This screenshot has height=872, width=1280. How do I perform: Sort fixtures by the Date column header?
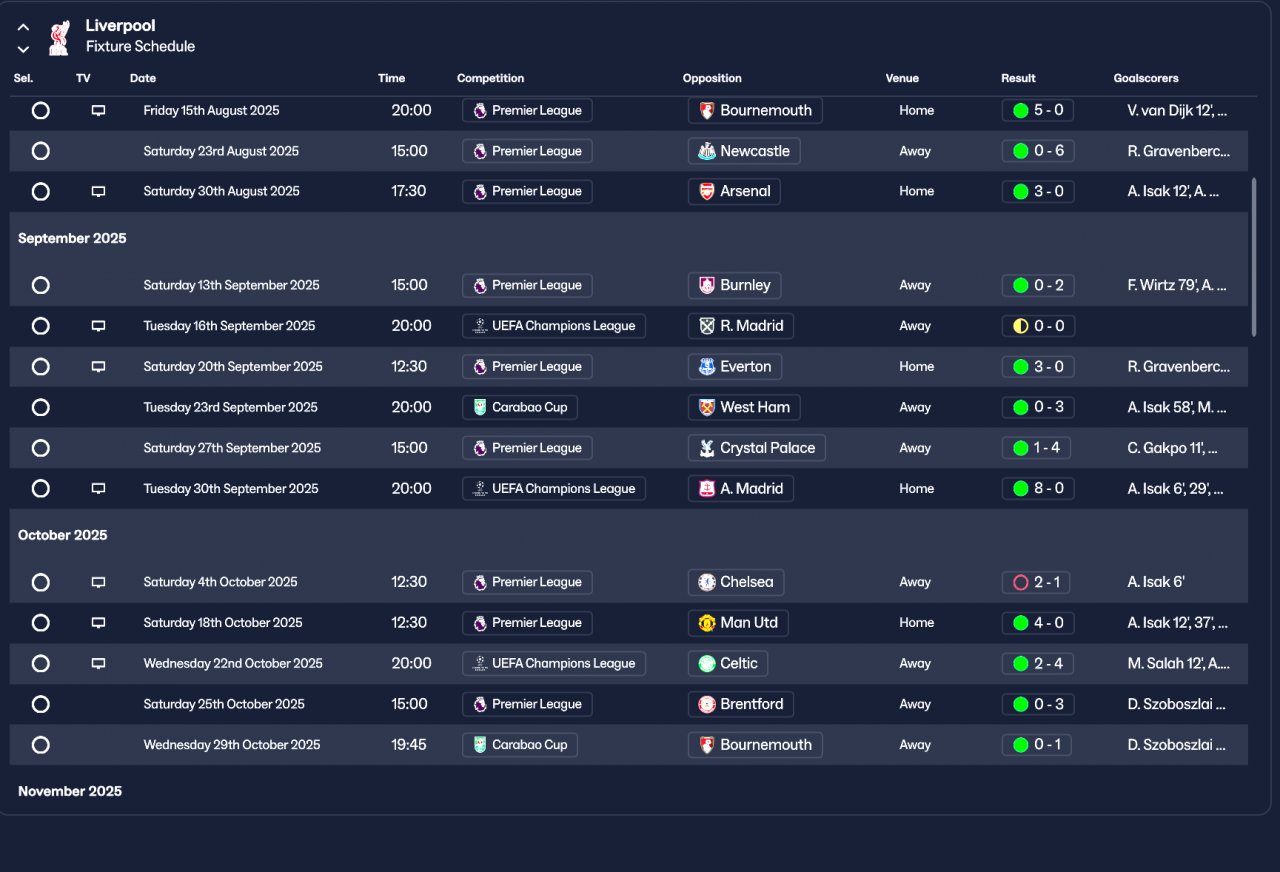click(x=143, y=78)
